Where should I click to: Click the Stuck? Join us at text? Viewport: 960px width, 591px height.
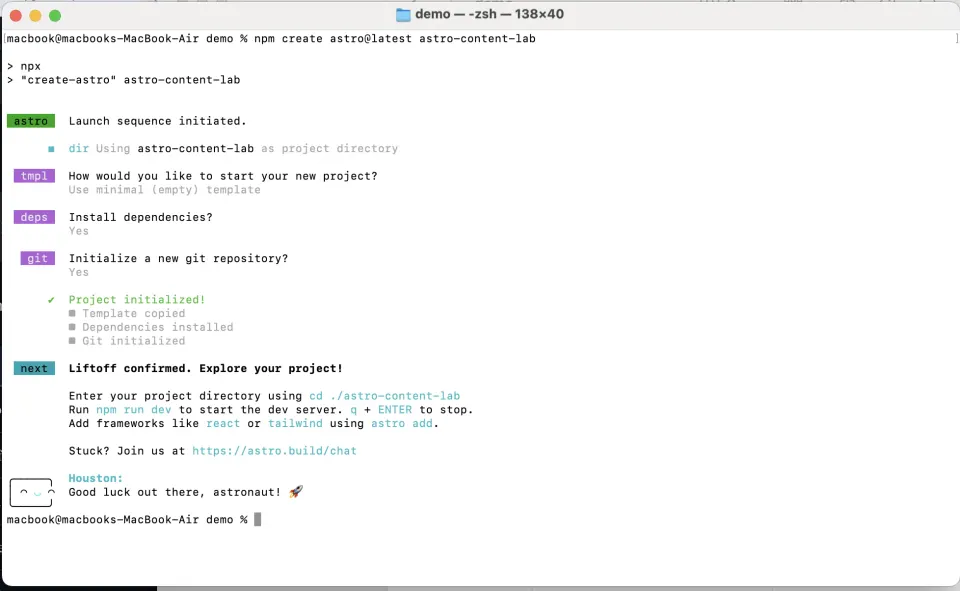pos(127,451)
